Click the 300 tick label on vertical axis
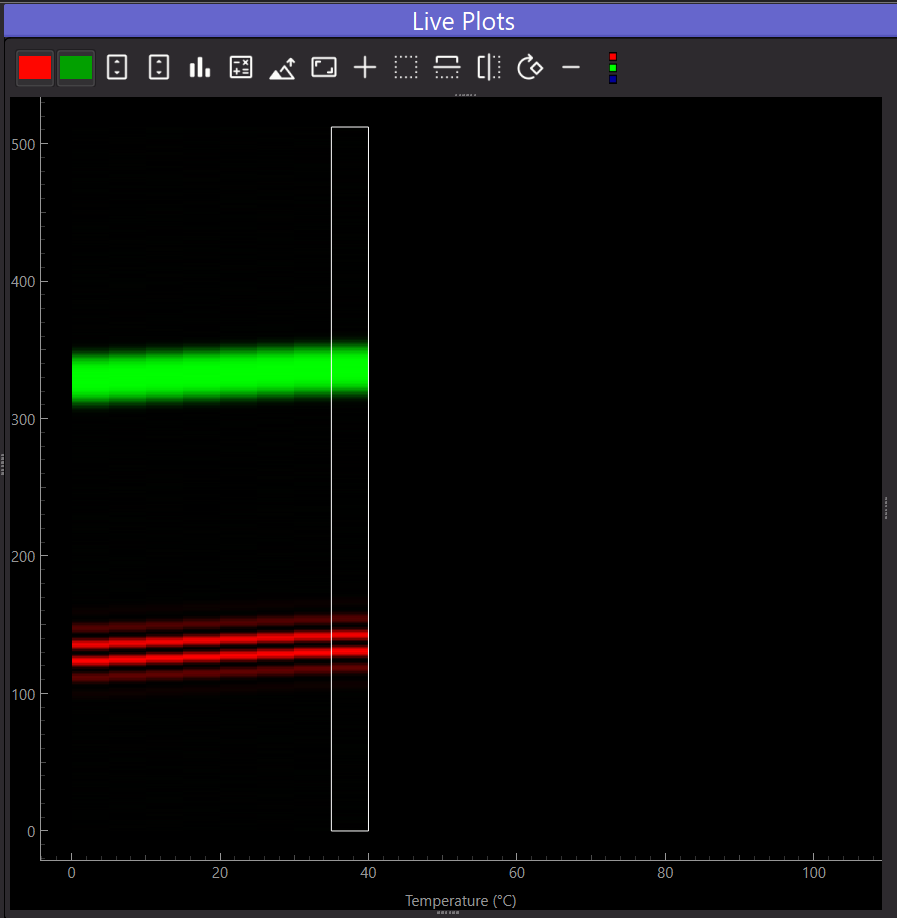Image resolution: width=897 pixels, height=918 pixels. pos(23,419)
